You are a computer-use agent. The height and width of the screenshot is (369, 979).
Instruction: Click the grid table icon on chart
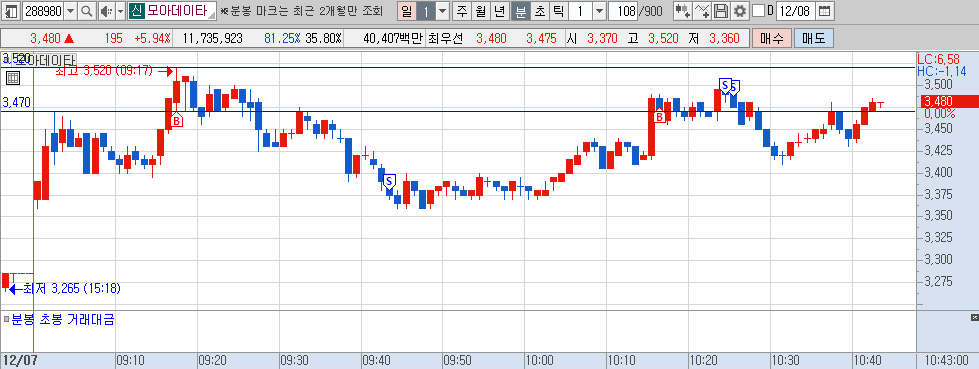12,78
